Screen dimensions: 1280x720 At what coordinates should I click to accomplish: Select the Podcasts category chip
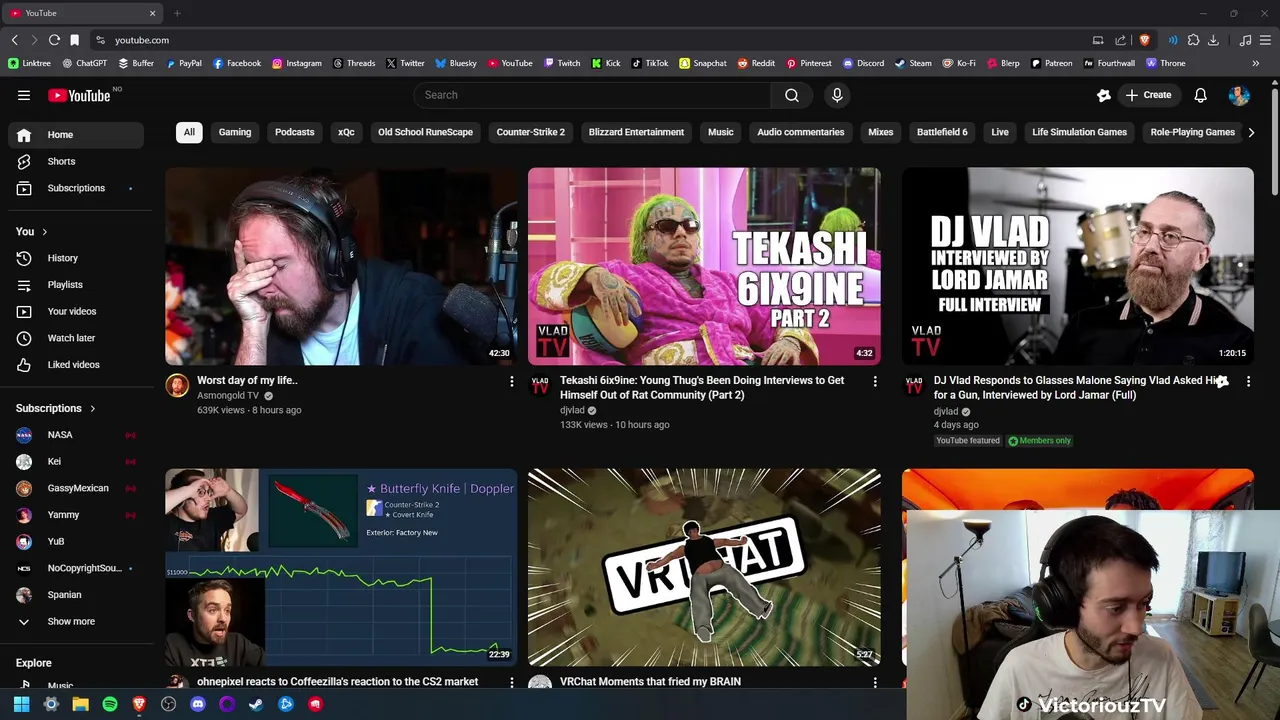click(x=295, y=132)
